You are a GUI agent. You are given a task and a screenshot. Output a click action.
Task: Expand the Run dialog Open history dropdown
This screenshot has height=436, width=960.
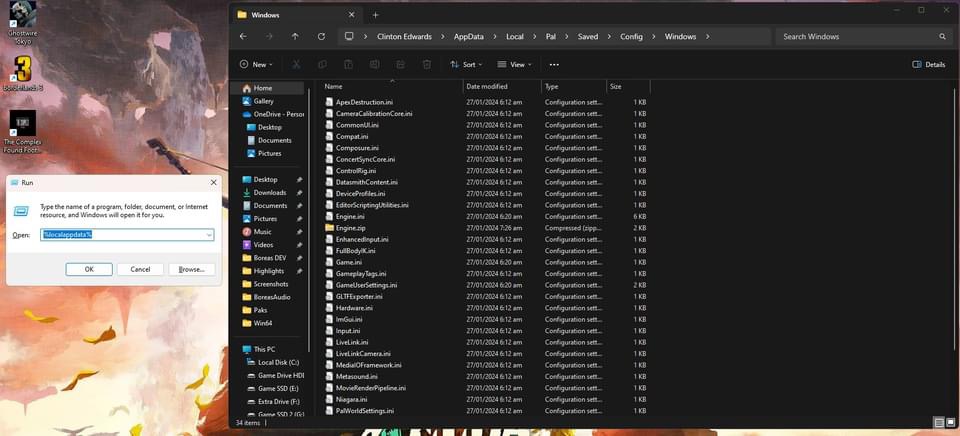208,234
